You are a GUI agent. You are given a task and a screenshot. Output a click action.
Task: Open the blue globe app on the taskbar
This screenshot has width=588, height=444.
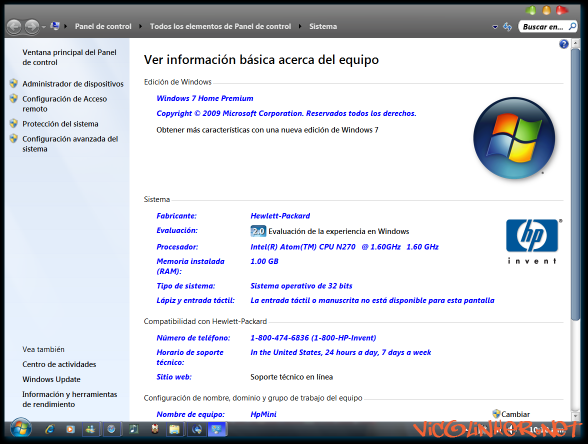(x=197, y=430)
